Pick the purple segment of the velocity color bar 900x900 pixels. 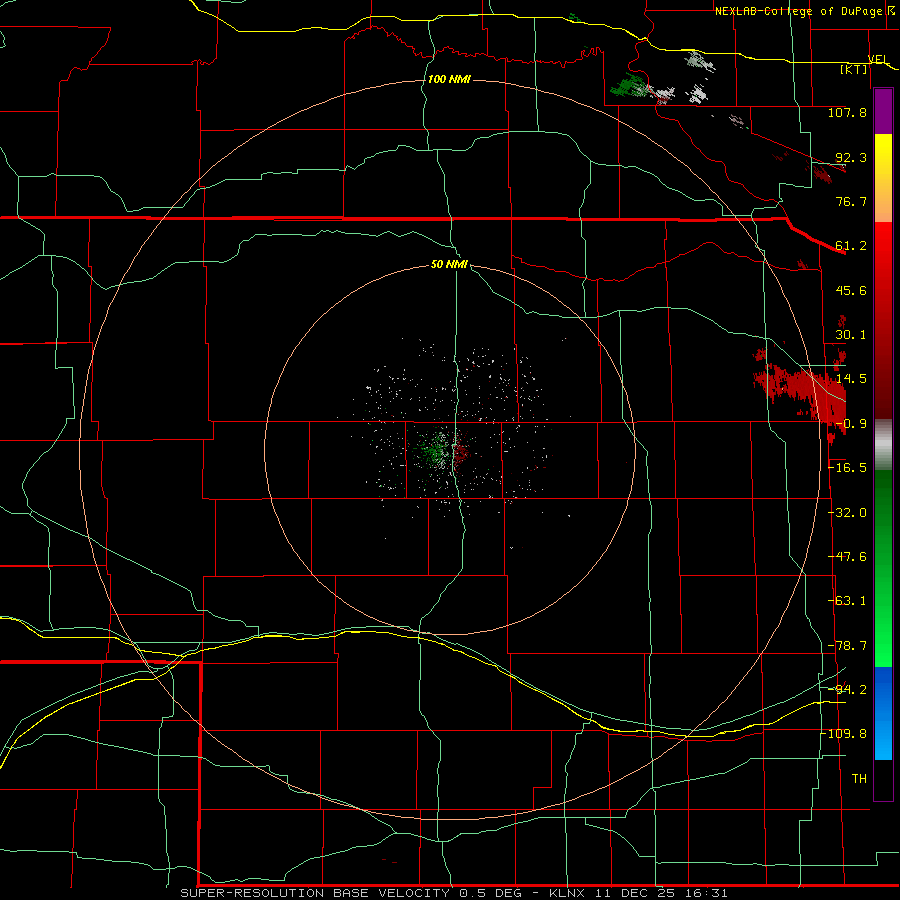point(883,111)
